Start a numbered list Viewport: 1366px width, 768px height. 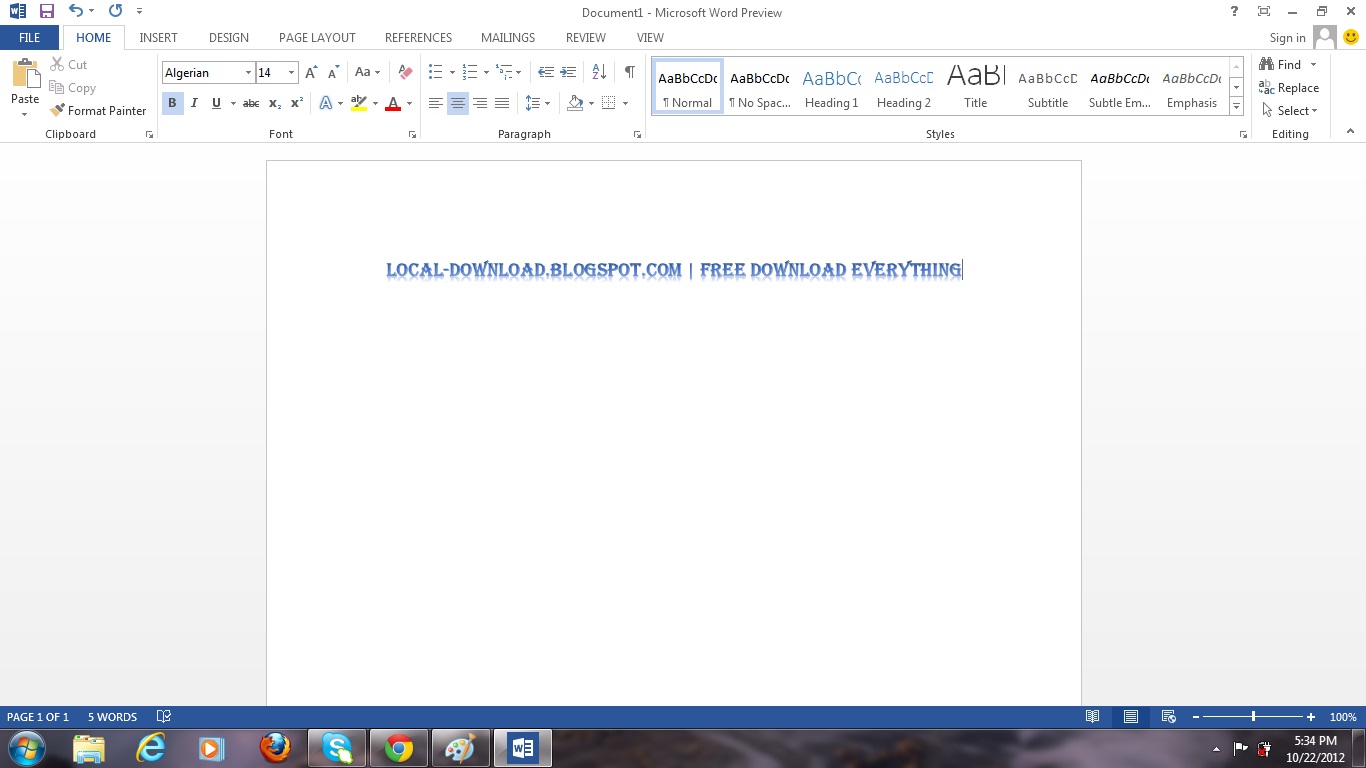coord(470,72)
